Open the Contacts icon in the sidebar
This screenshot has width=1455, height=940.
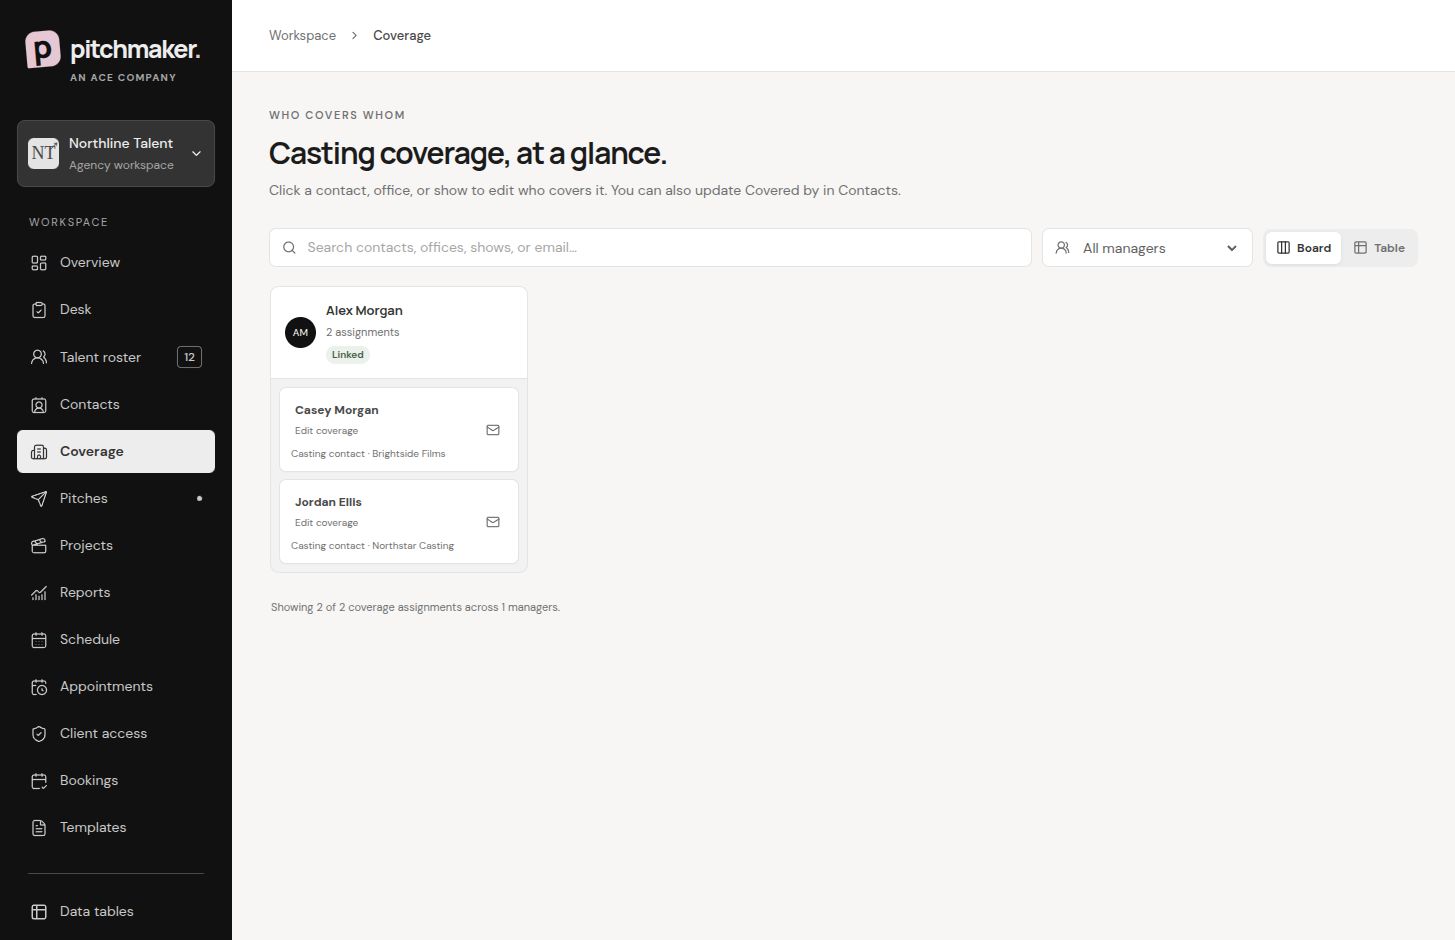point(39,404)
